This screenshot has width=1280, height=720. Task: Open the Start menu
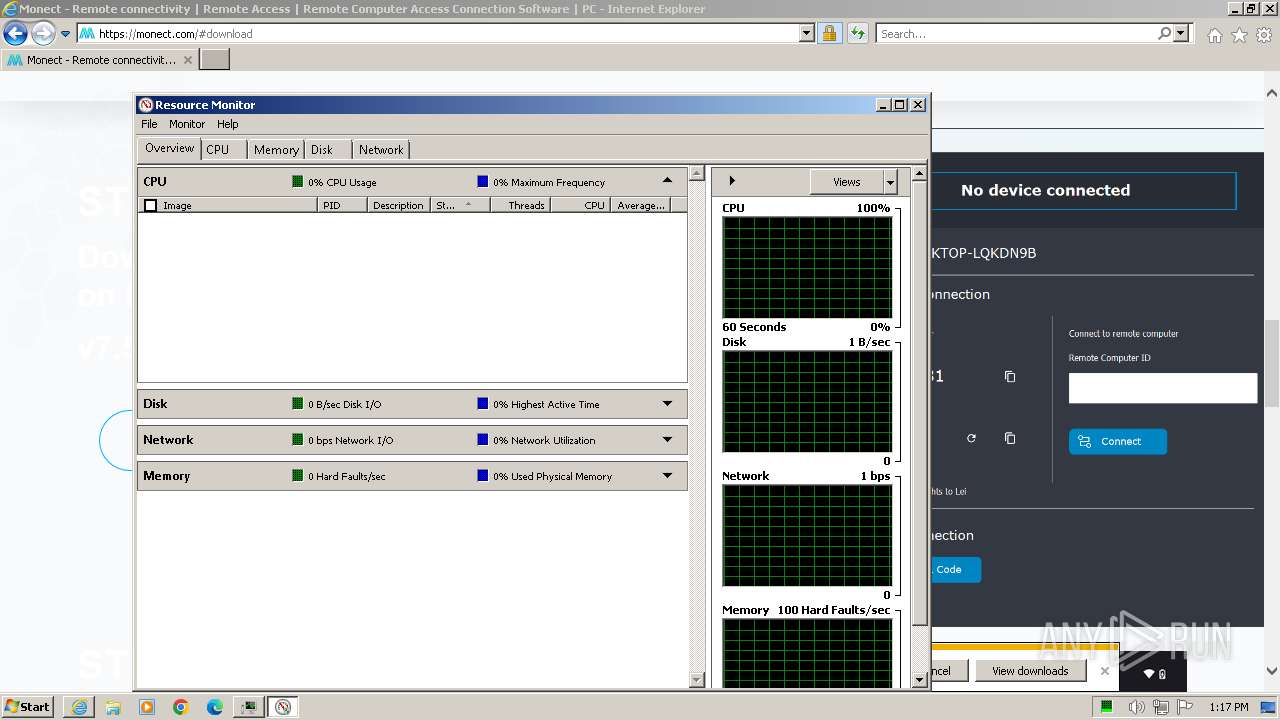pyautogui.click(x=27, y=706)
